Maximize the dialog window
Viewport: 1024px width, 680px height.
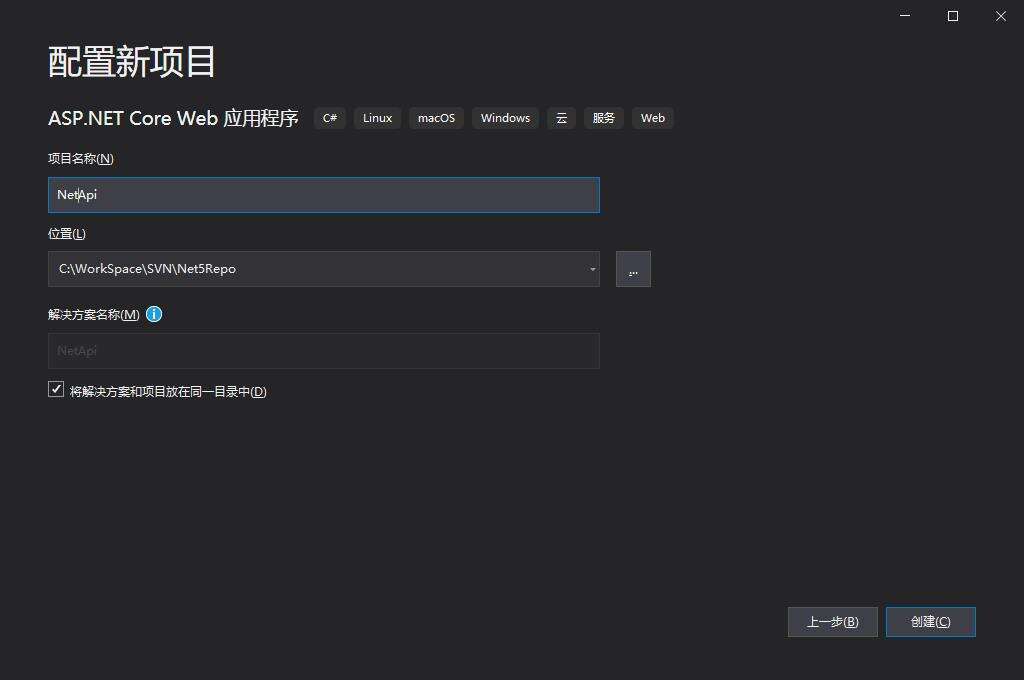(953, 16)
